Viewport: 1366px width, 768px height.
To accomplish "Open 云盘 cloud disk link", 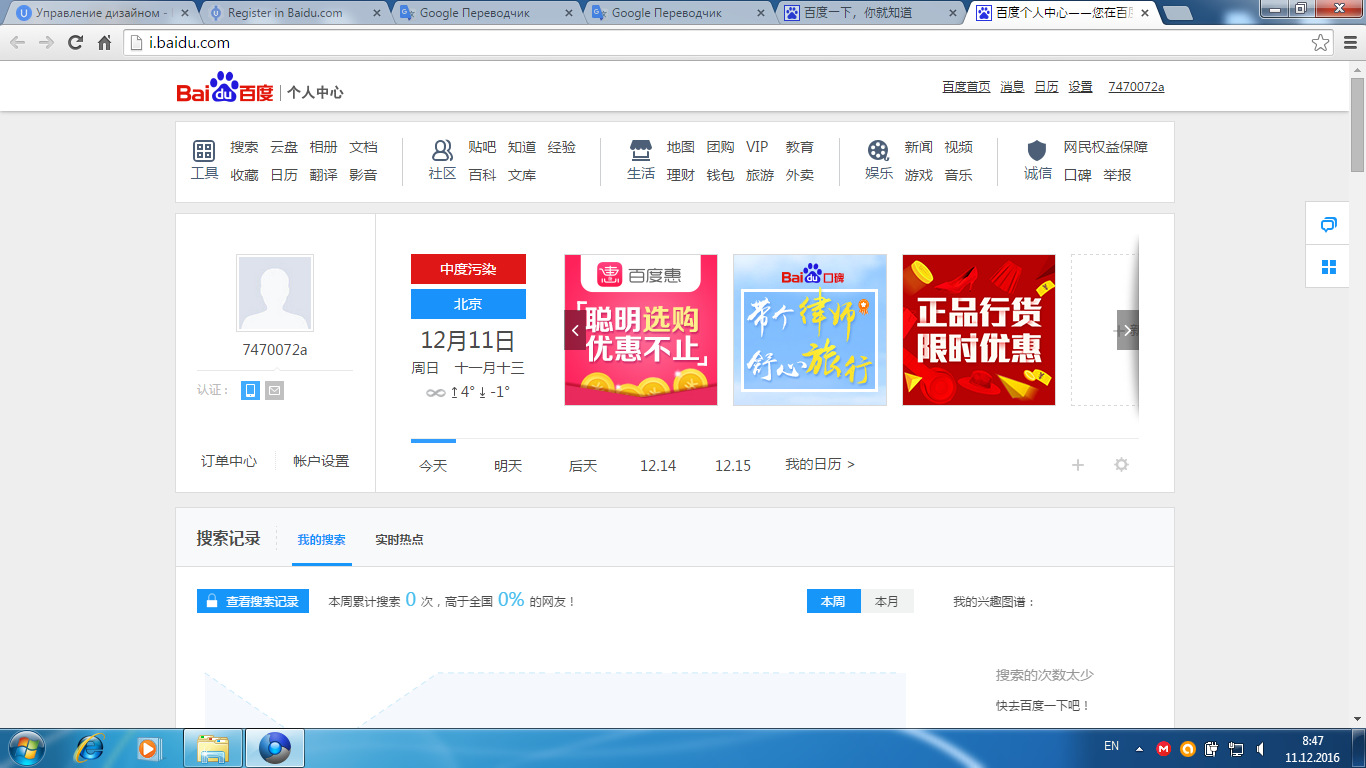I will click(284, 147).
